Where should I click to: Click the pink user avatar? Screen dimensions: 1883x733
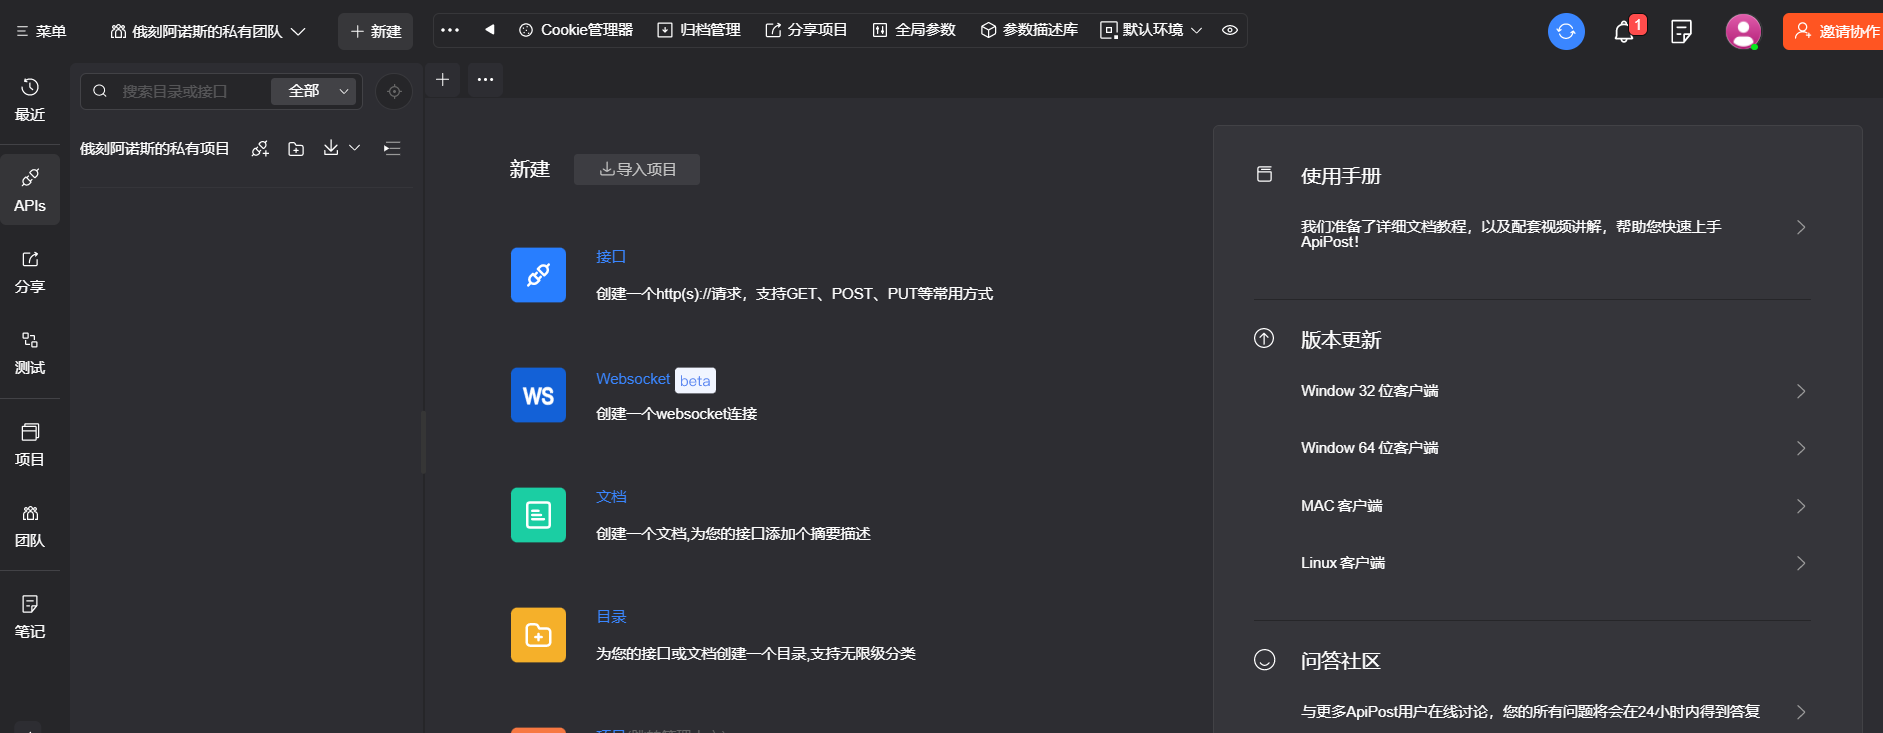(x=1743, y=32)
